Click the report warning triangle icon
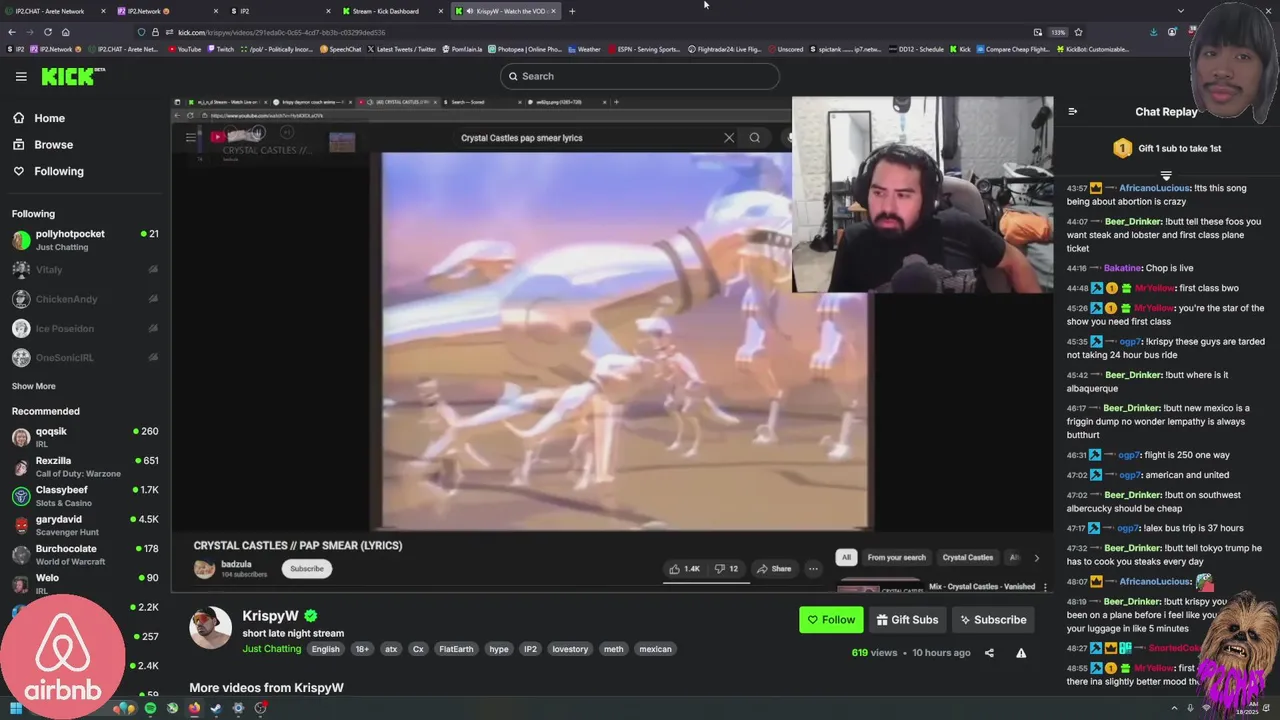Viewport: 1280px width, 720px height. pyautogui.click(x=1021, y=653)
